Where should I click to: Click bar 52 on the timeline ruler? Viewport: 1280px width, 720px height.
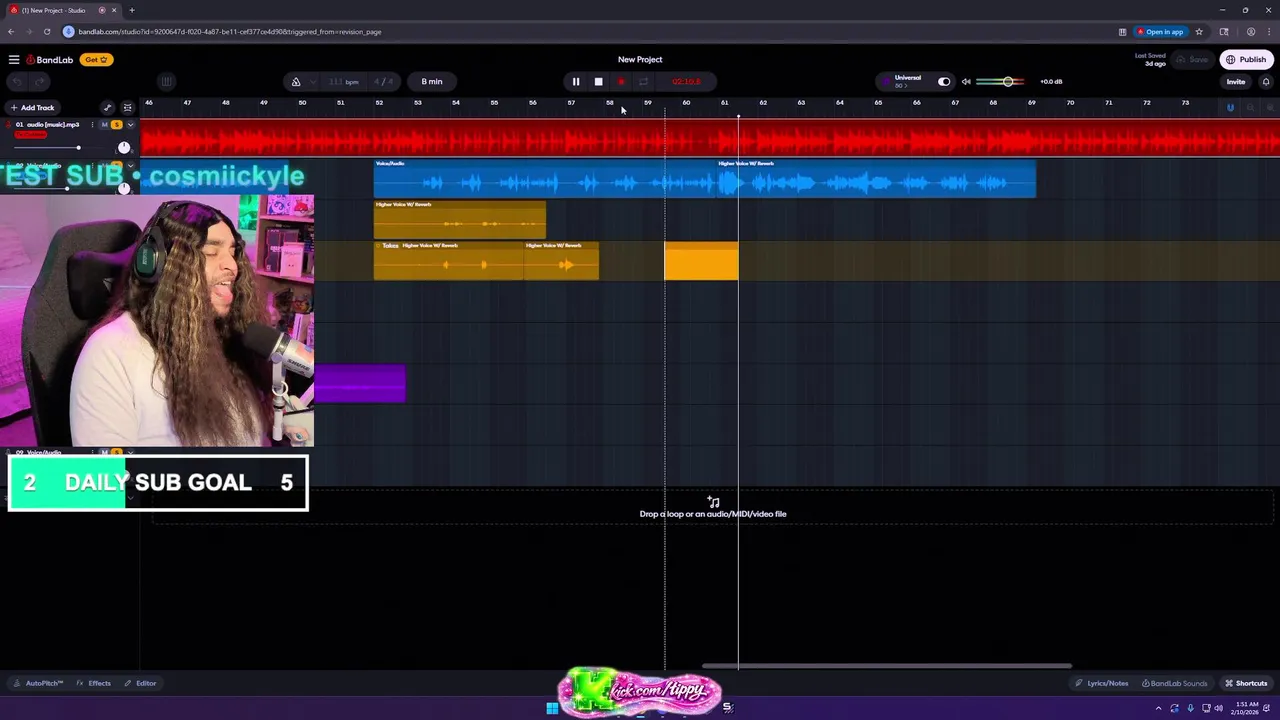pos(379,103)
